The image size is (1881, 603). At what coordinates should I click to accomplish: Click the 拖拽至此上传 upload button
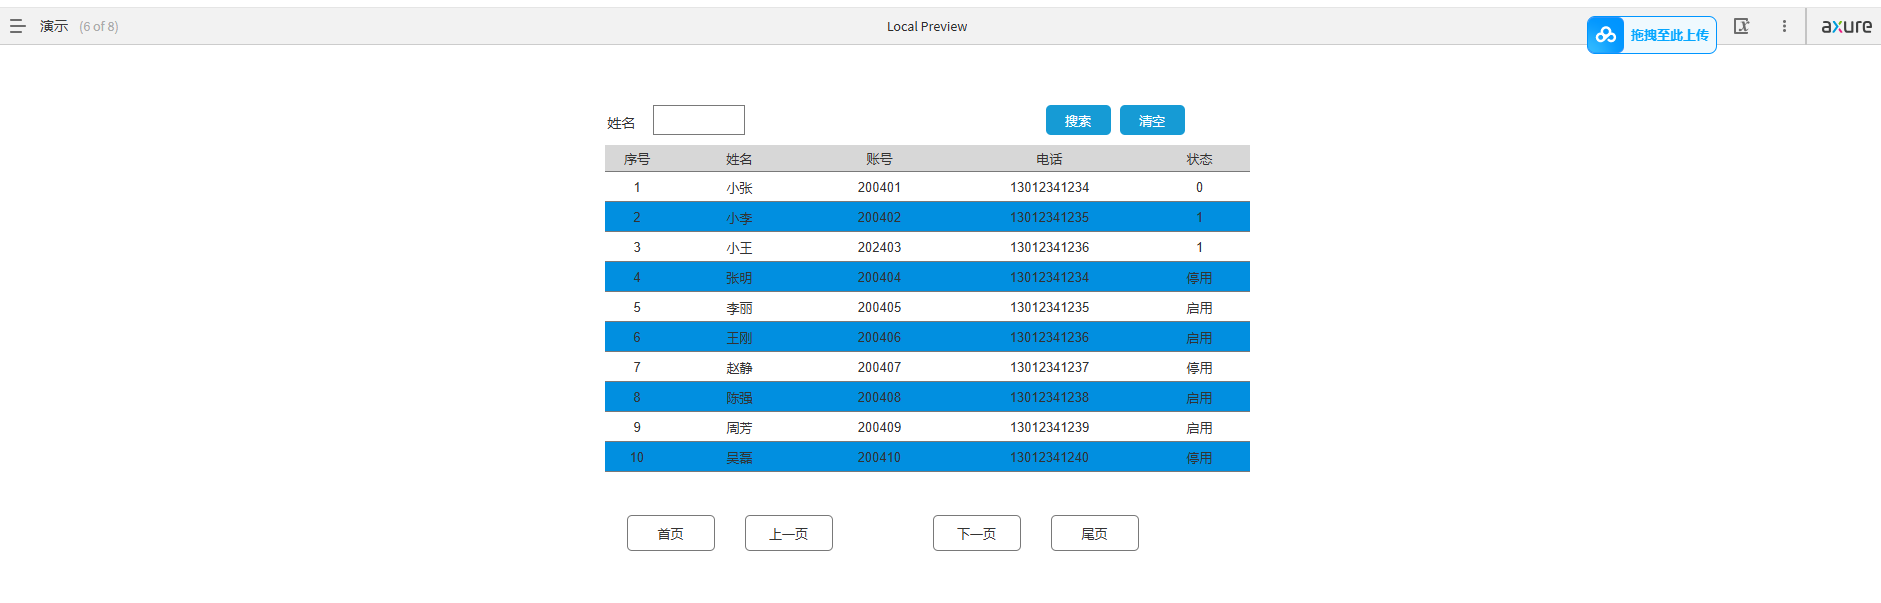point(1652,35)
